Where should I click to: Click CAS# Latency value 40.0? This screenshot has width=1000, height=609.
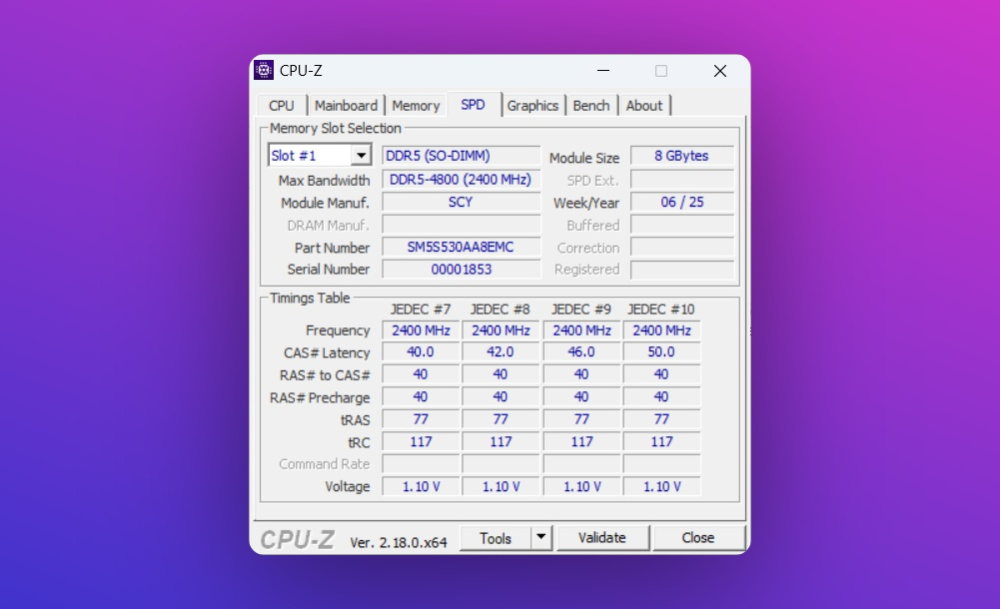[x=420, y=353]
